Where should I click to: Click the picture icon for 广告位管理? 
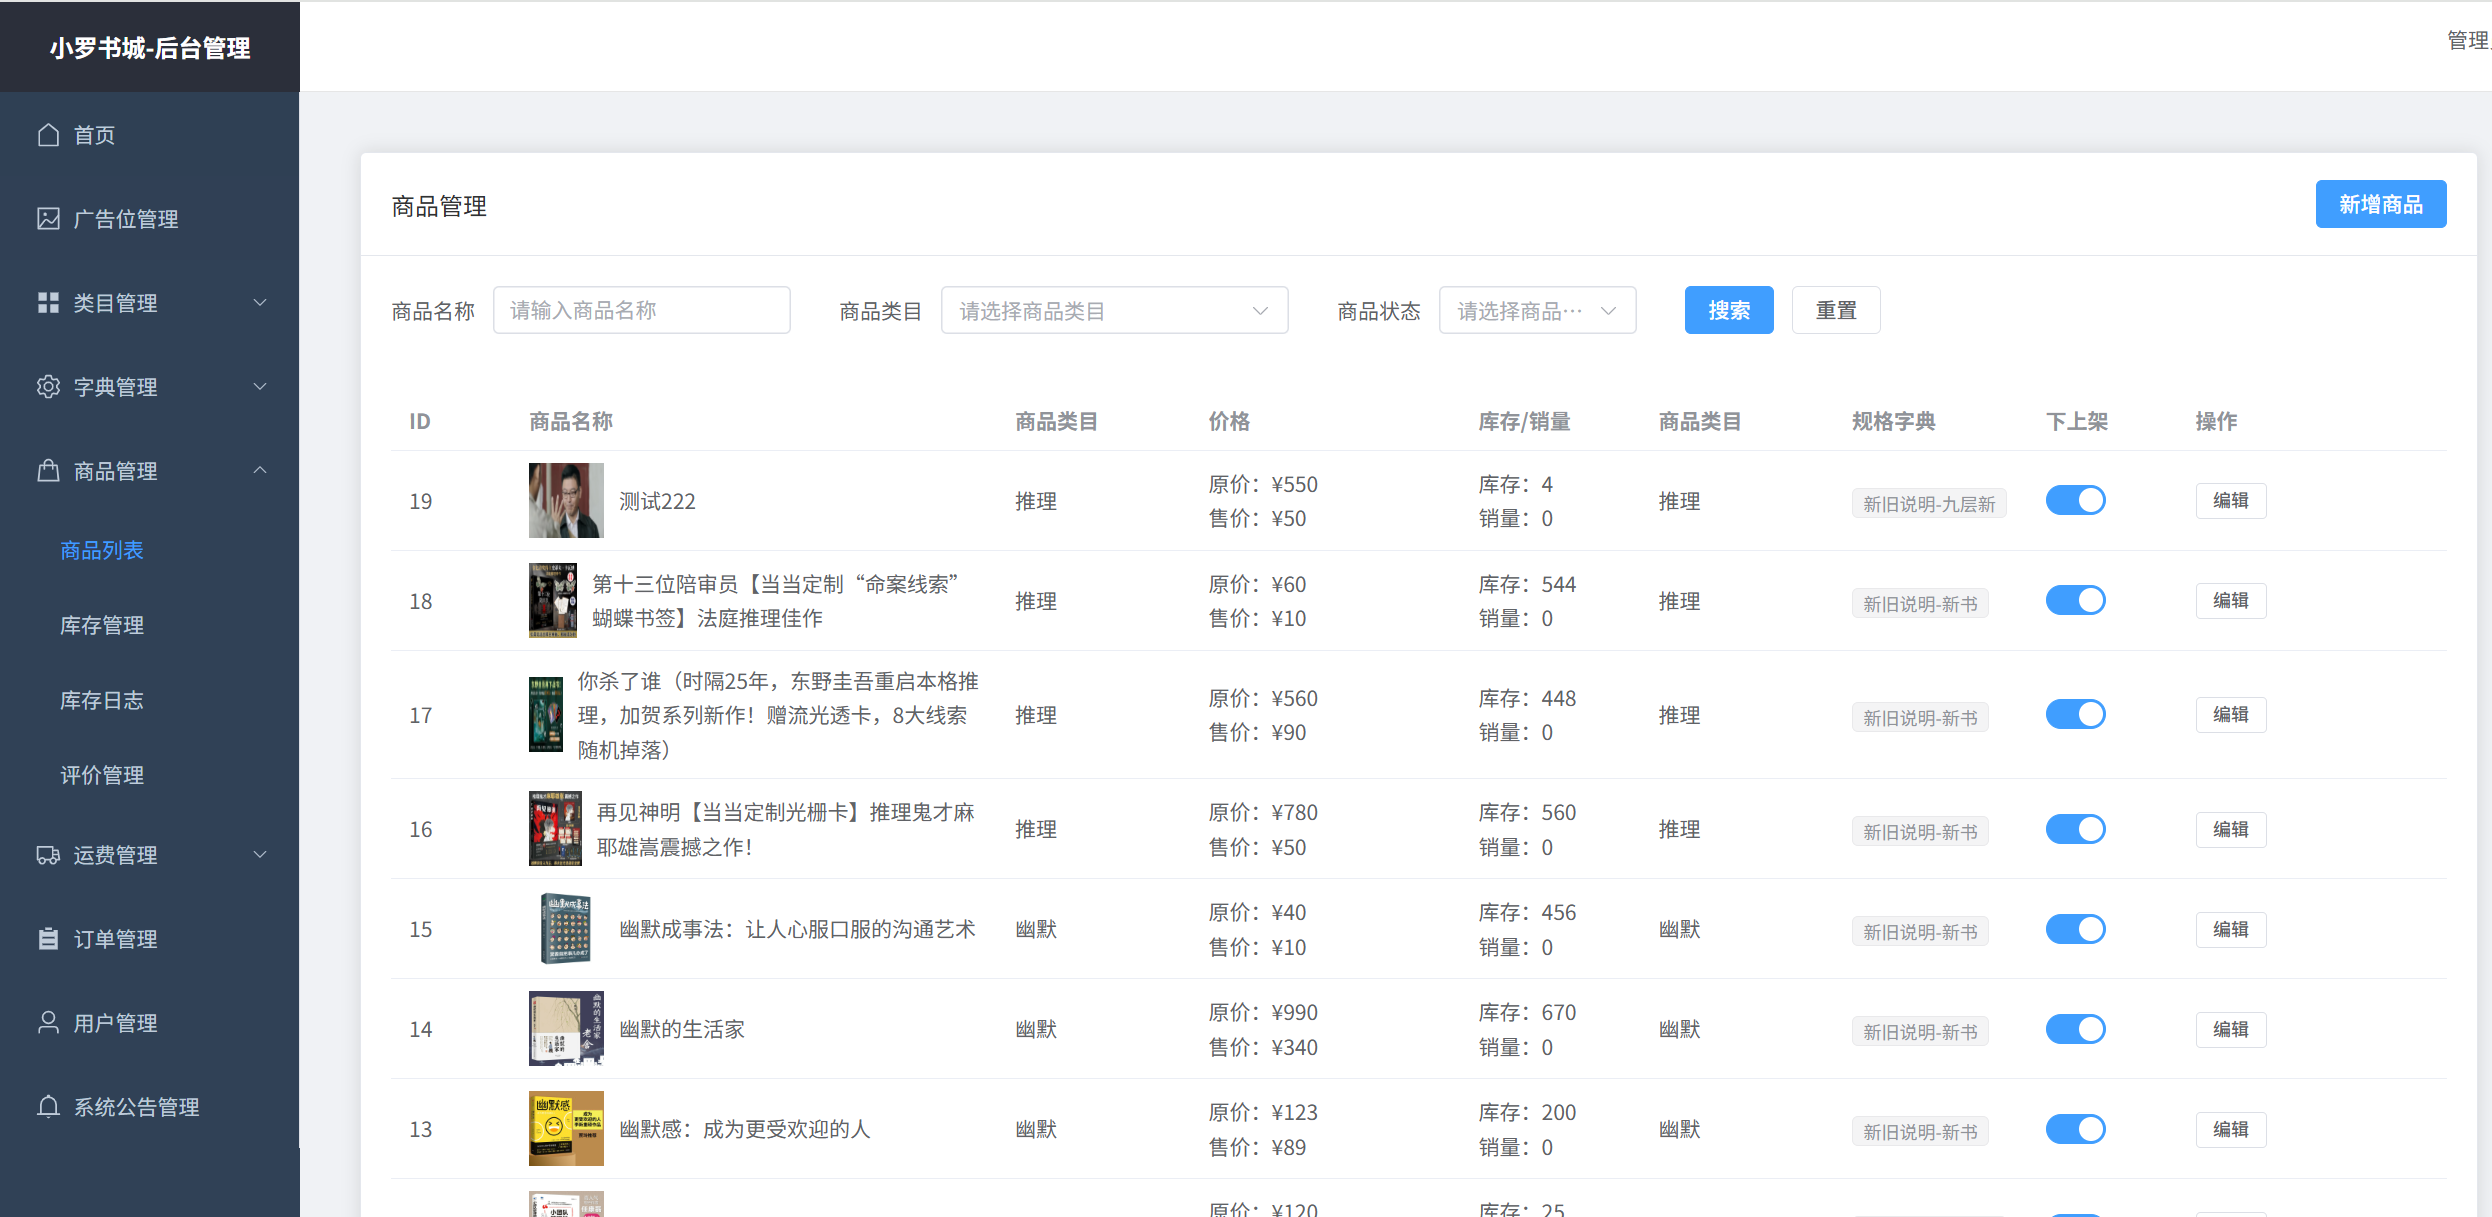[48, 219]
